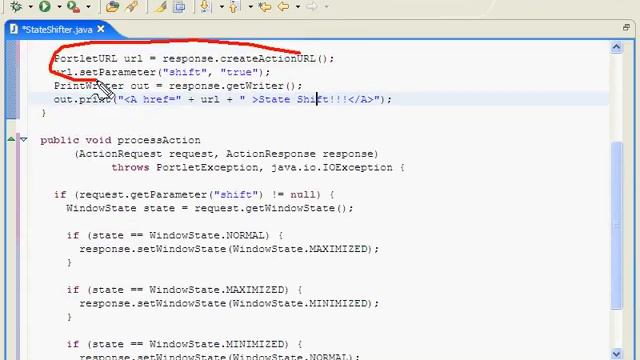
Task: Open the Previous Annotation dropdown arrow
Action: (x=250, y=7)
